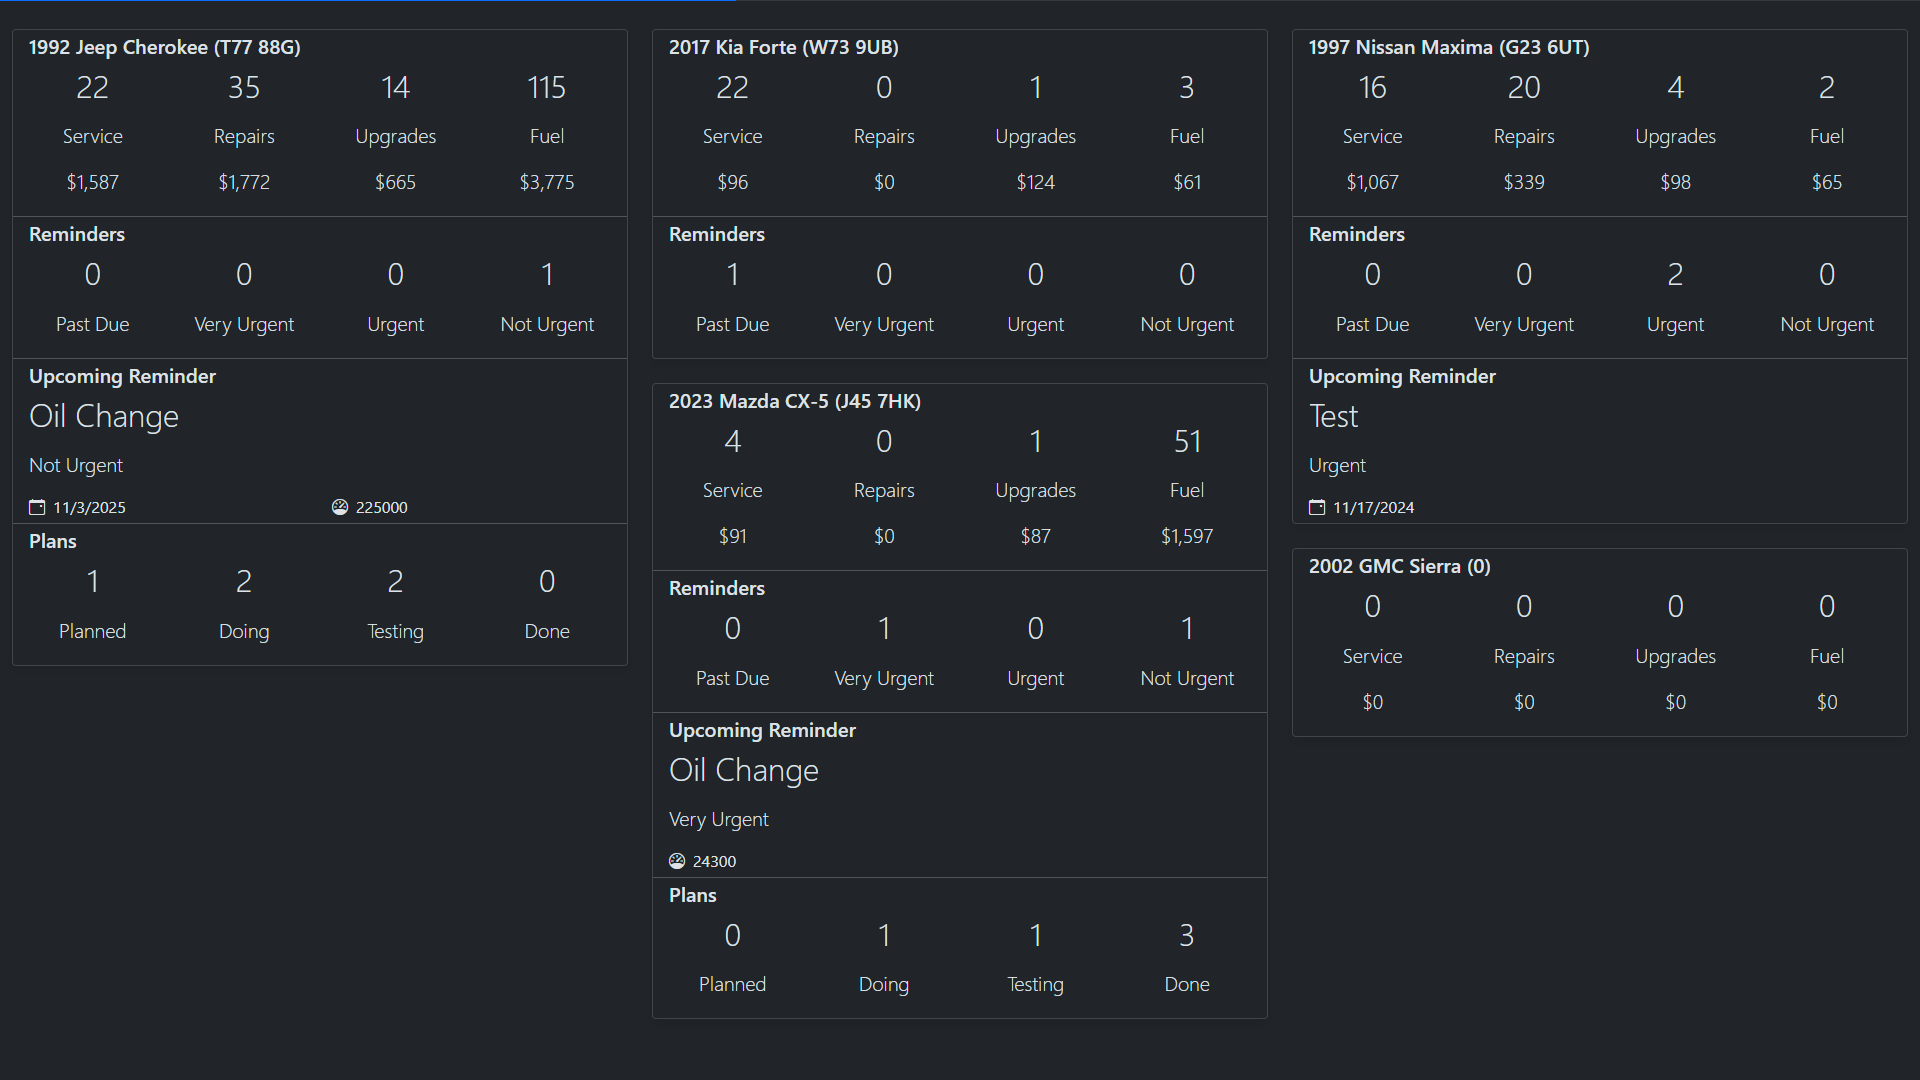Open the 2017 Kia Forte vehicle title
The width and height of the screenshot is (1920, 1080).
click(x=783, y=47)
